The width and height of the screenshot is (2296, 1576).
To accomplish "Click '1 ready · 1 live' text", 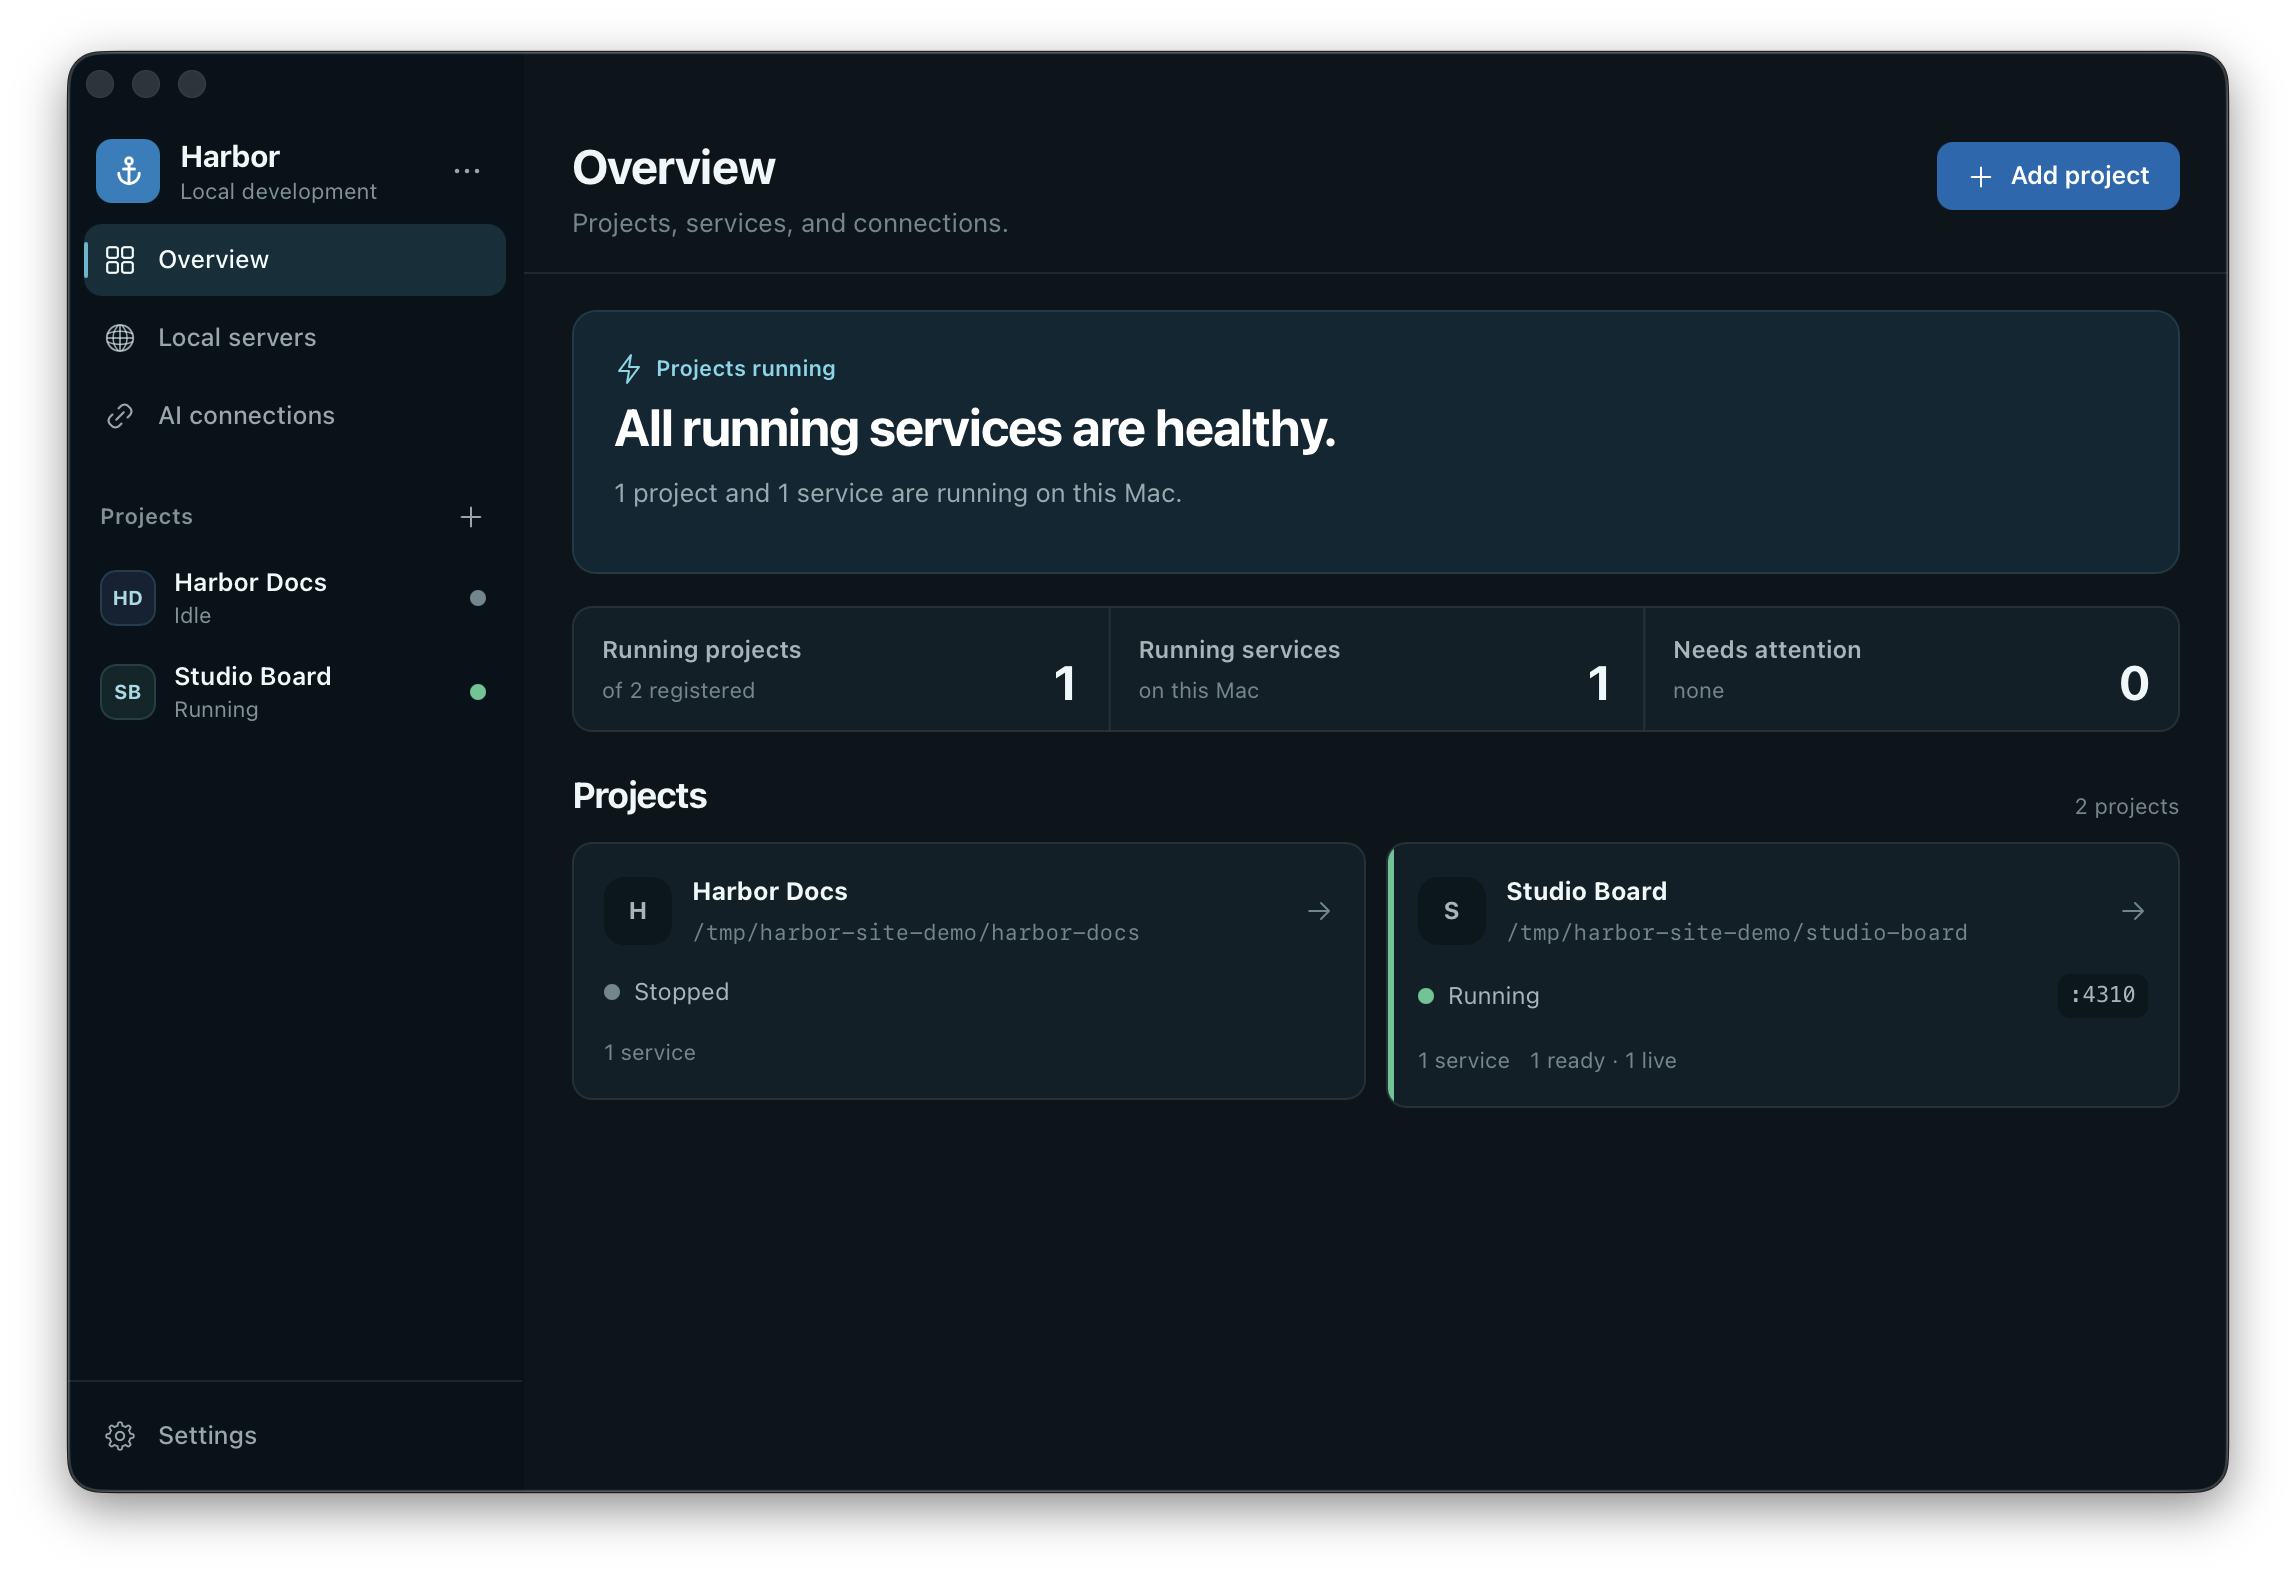I will [x=1603, y=1061].
